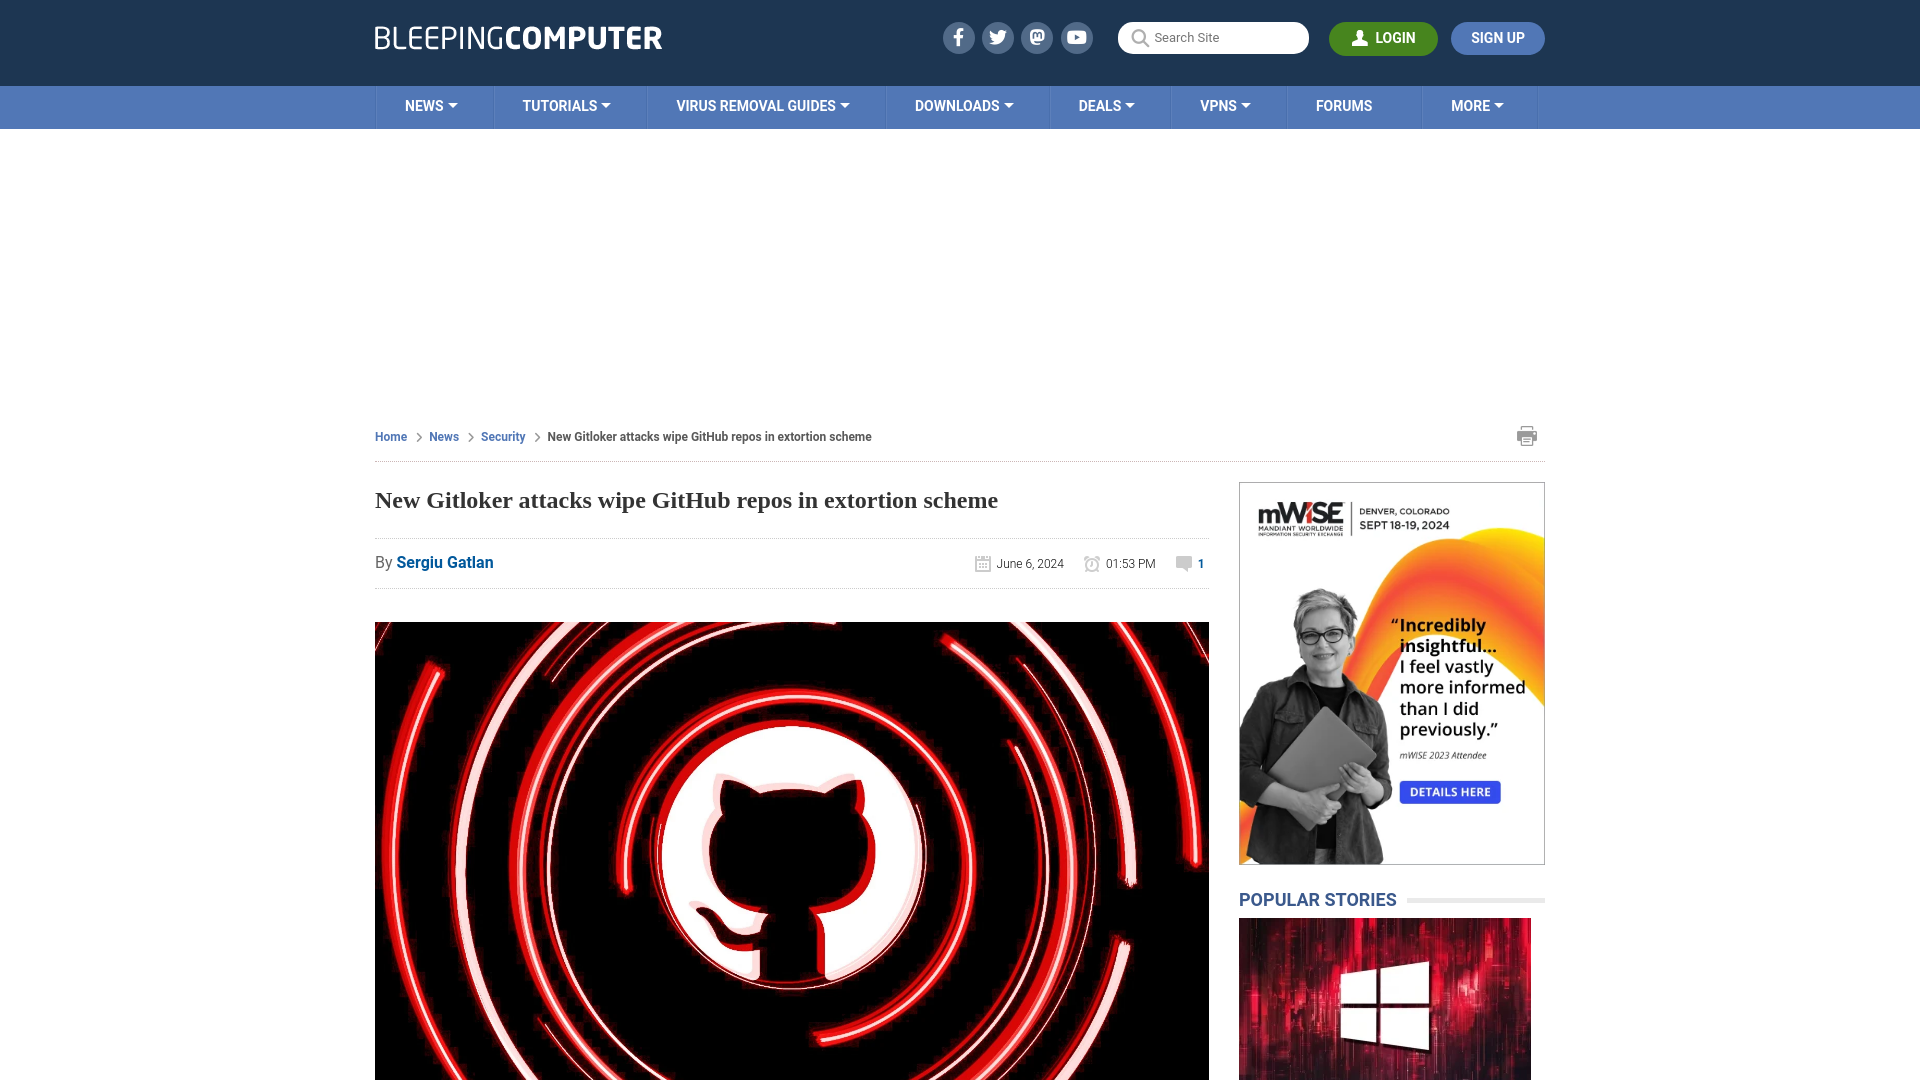Open the MORE menu item
This screenshot has height=1080, width=1920.
click(x=1477, y=105)
